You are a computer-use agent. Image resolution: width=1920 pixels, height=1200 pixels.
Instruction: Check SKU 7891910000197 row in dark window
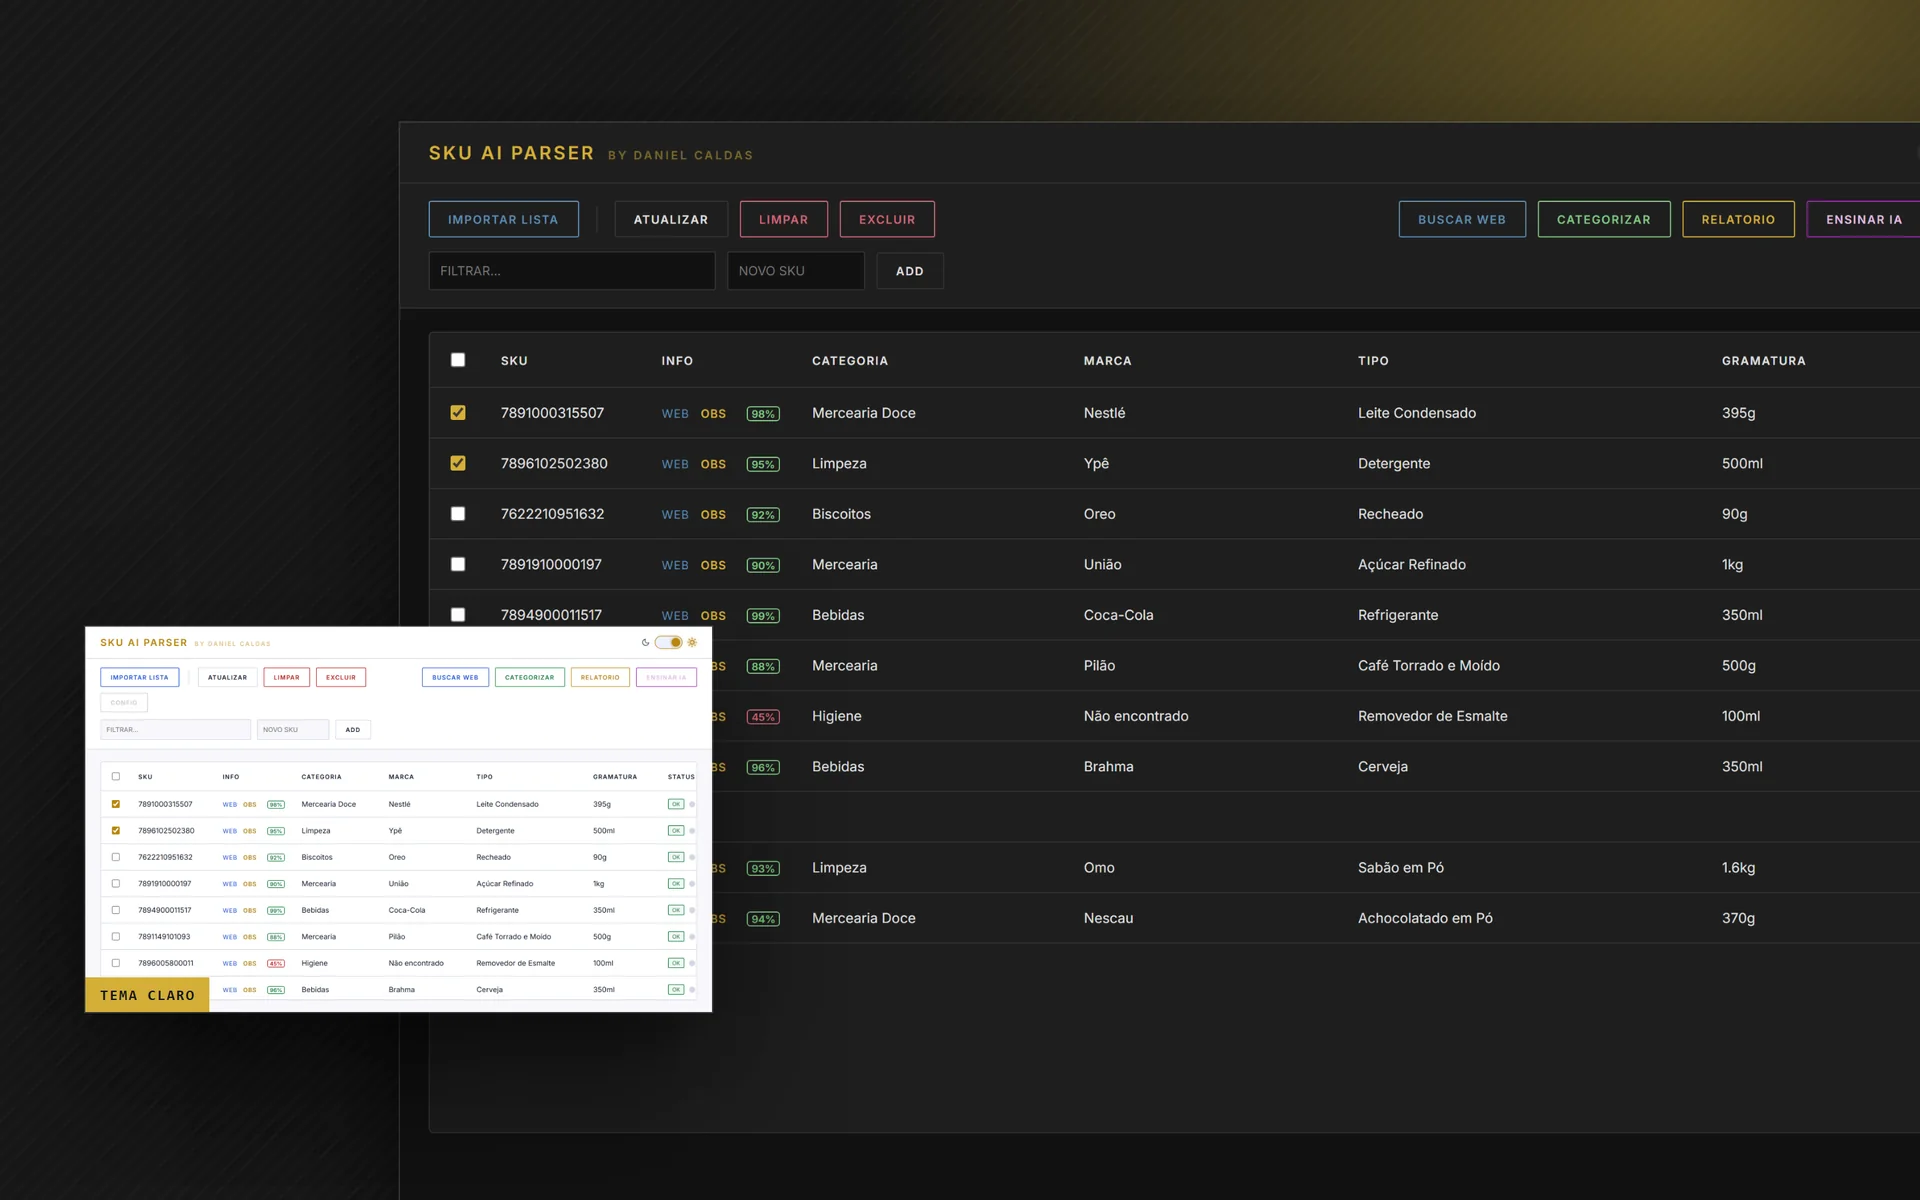click(x=458, y=564)
